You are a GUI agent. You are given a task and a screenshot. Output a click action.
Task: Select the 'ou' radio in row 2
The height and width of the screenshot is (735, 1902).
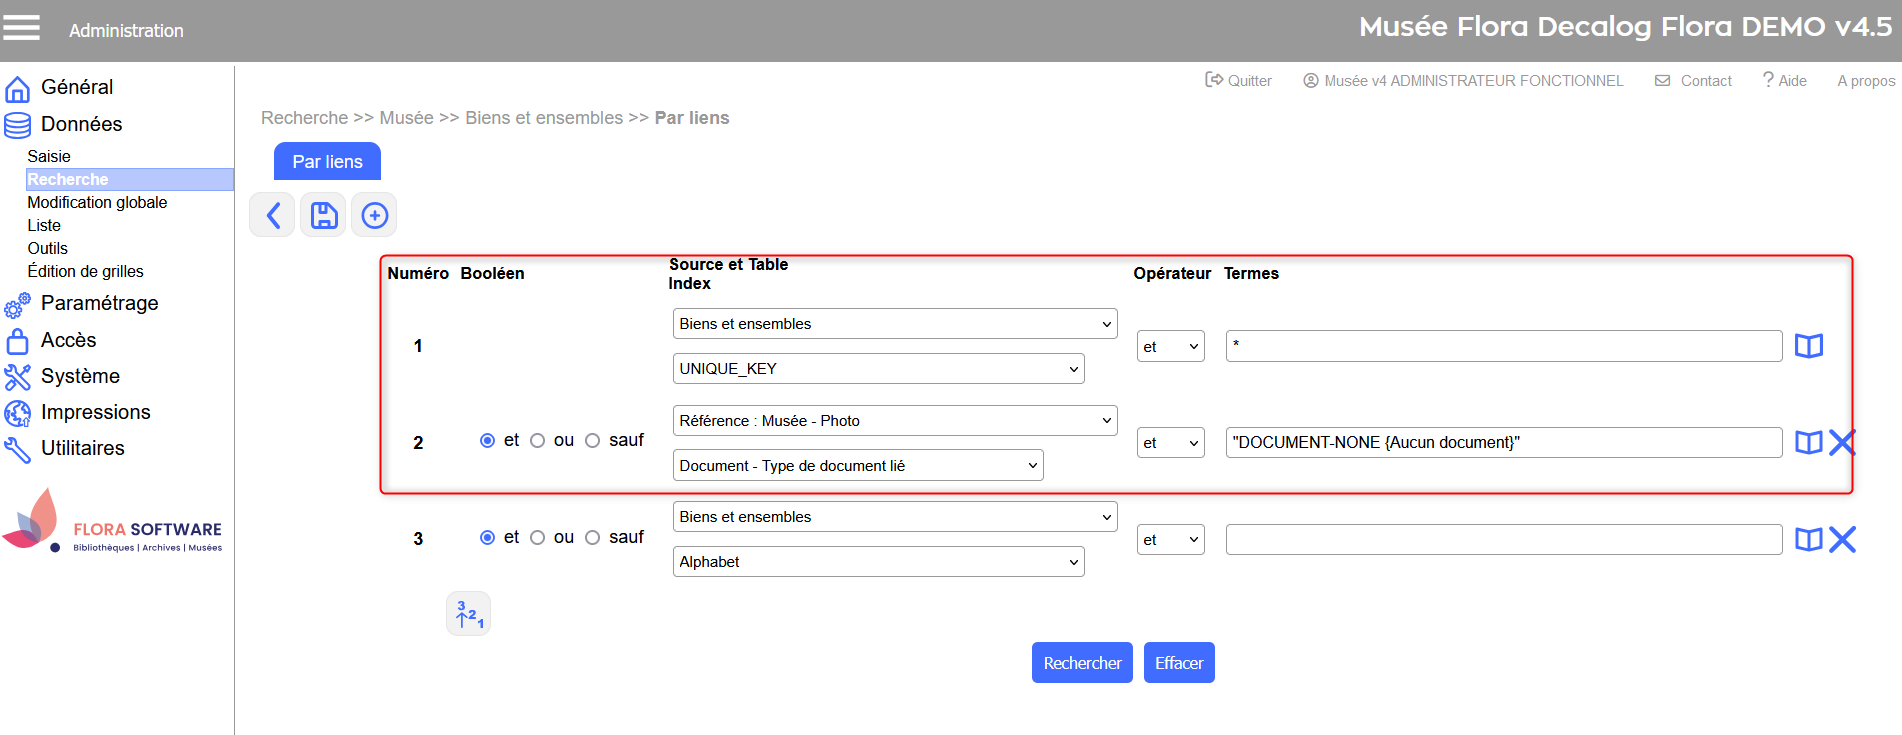click(538, 441)
